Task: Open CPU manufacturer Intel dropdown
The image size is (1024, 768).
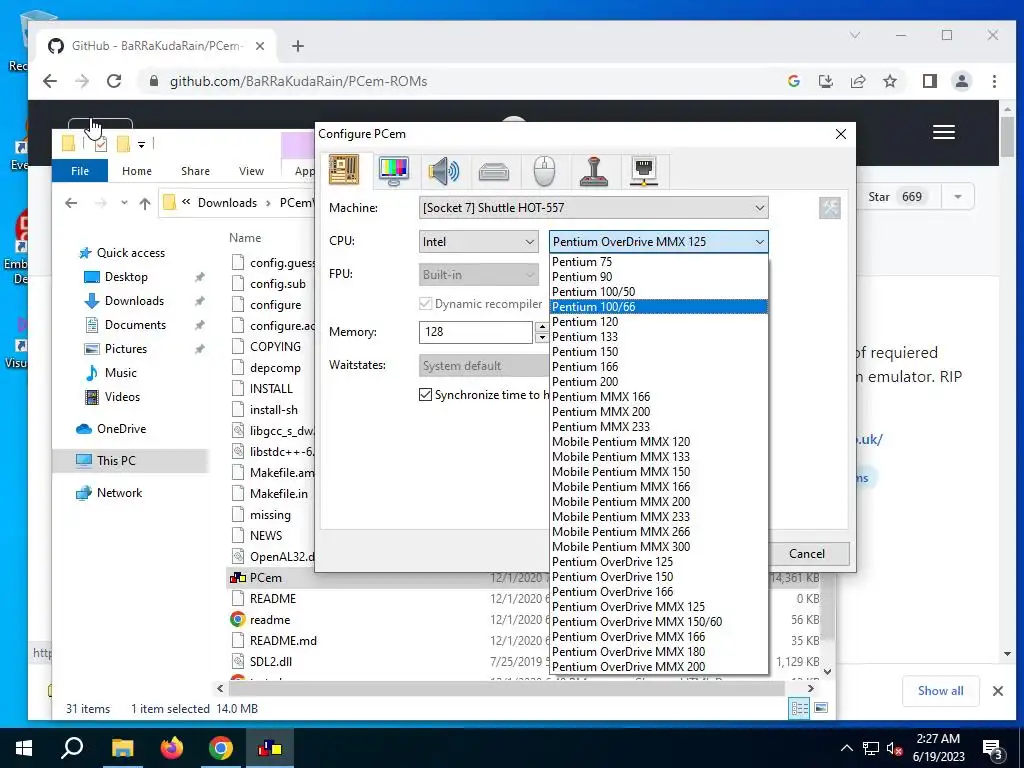Action: click(x=478, y=242)
